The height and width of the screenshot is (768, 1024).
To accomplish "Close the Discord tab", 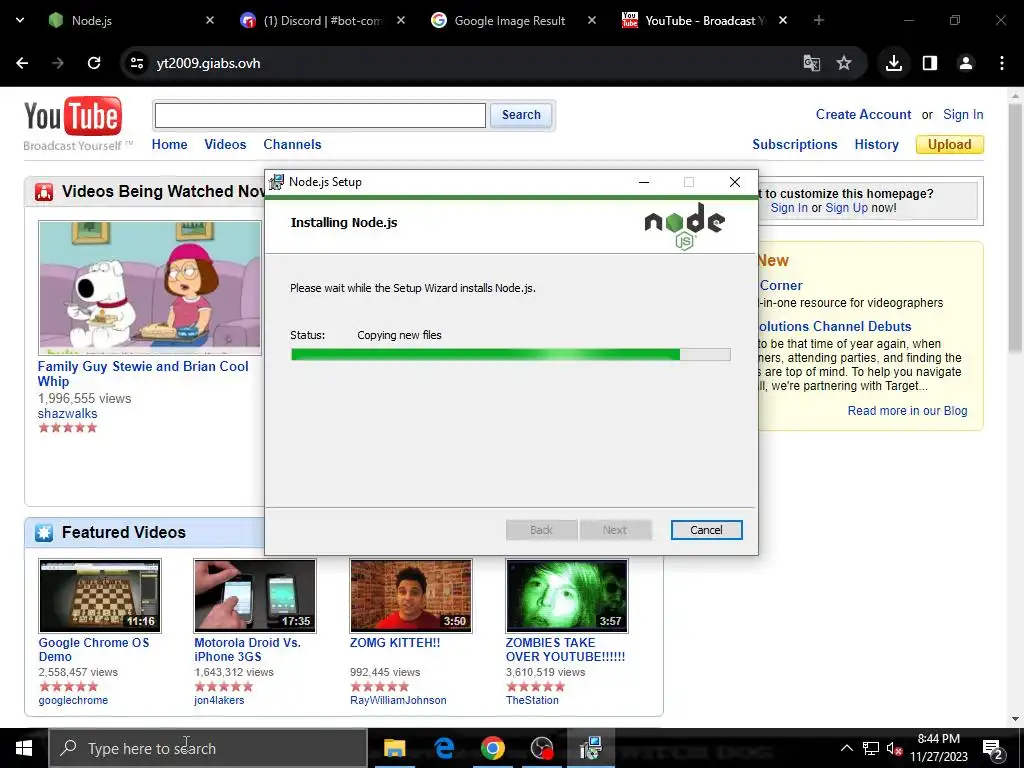I will [x=401, y=20].
